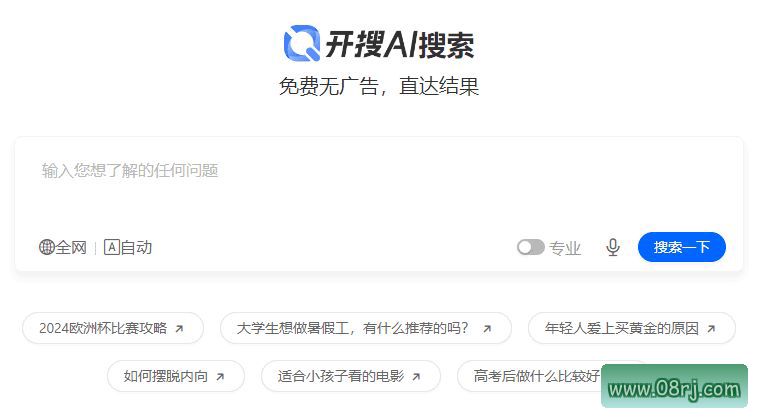This screenshot has width=758, height=418.
Task: Click the boxed A icon beside 自动
Action: click(112, 247)
